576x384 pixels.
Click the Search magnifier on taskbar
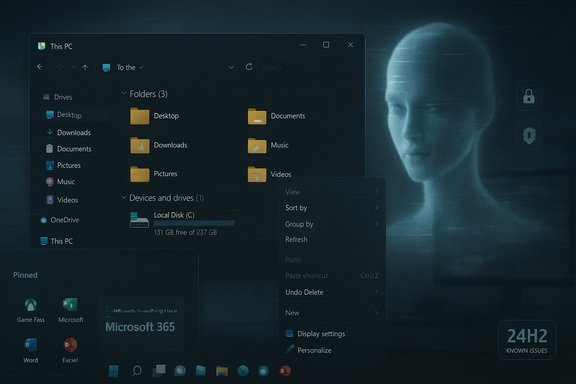point(137,371)
